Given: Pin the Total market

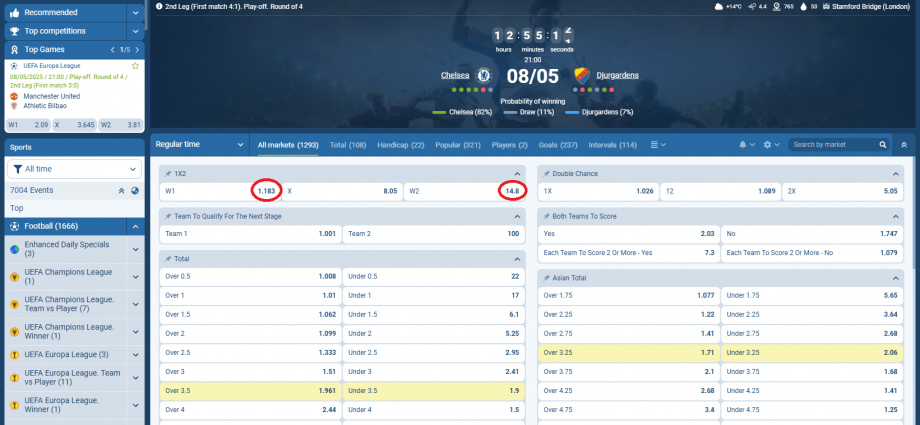Looking at the screenshot, I should pos(168,259).
